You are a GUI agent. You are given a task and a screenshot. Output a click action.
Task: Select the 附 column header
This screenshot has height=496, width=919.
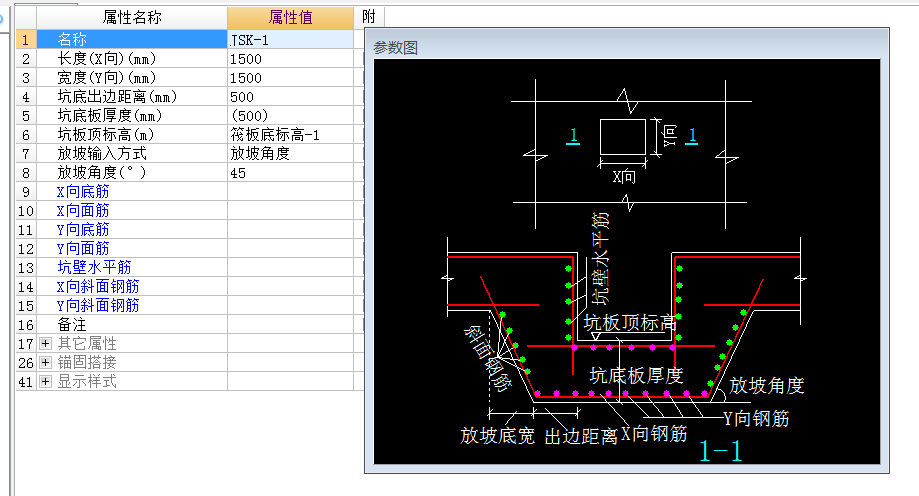pyautogui.click(x=369, y=18)
